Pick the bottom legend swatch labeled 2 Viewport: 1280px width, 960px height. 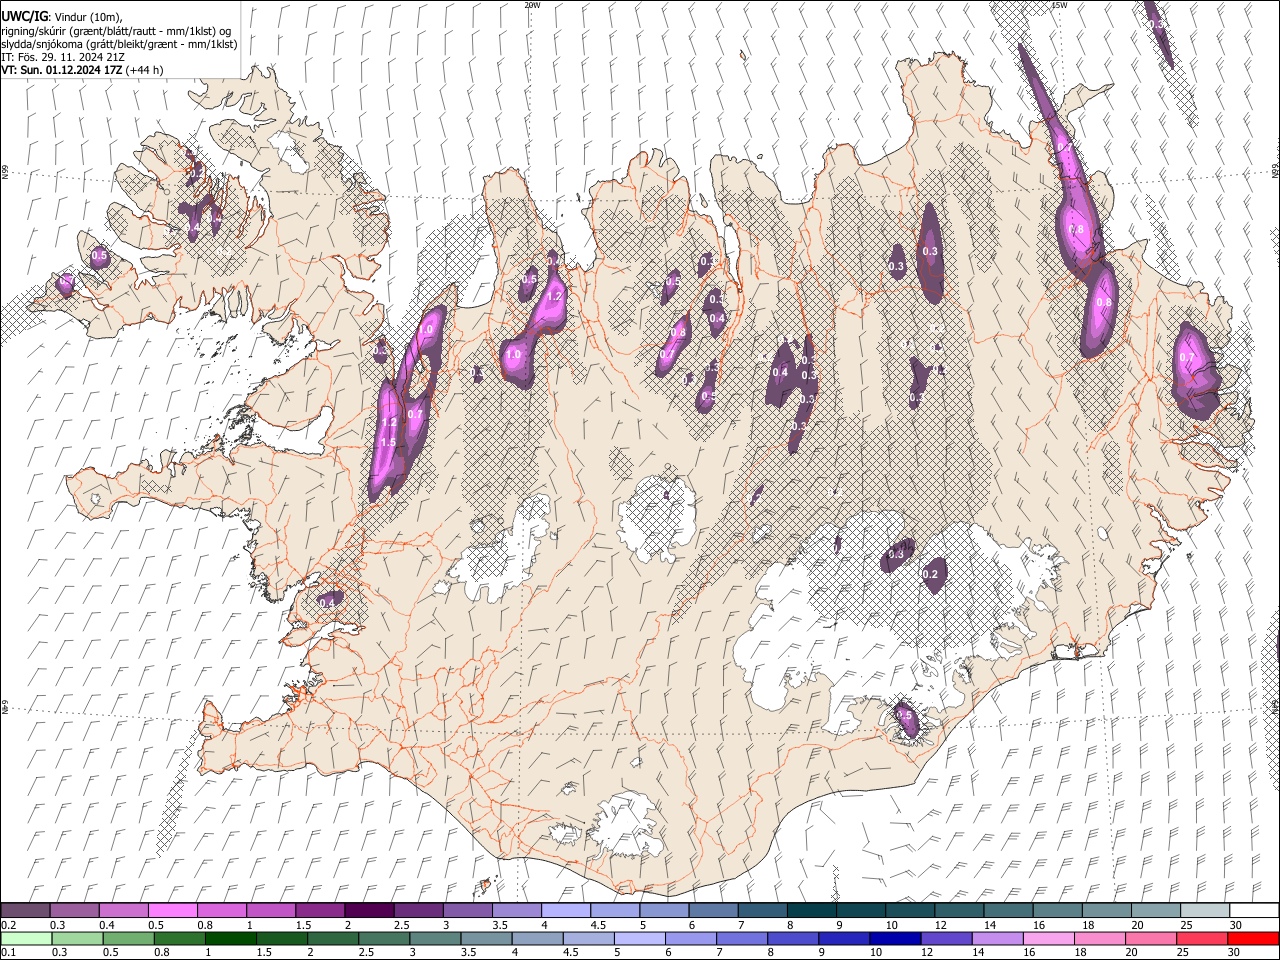[332, 938]
